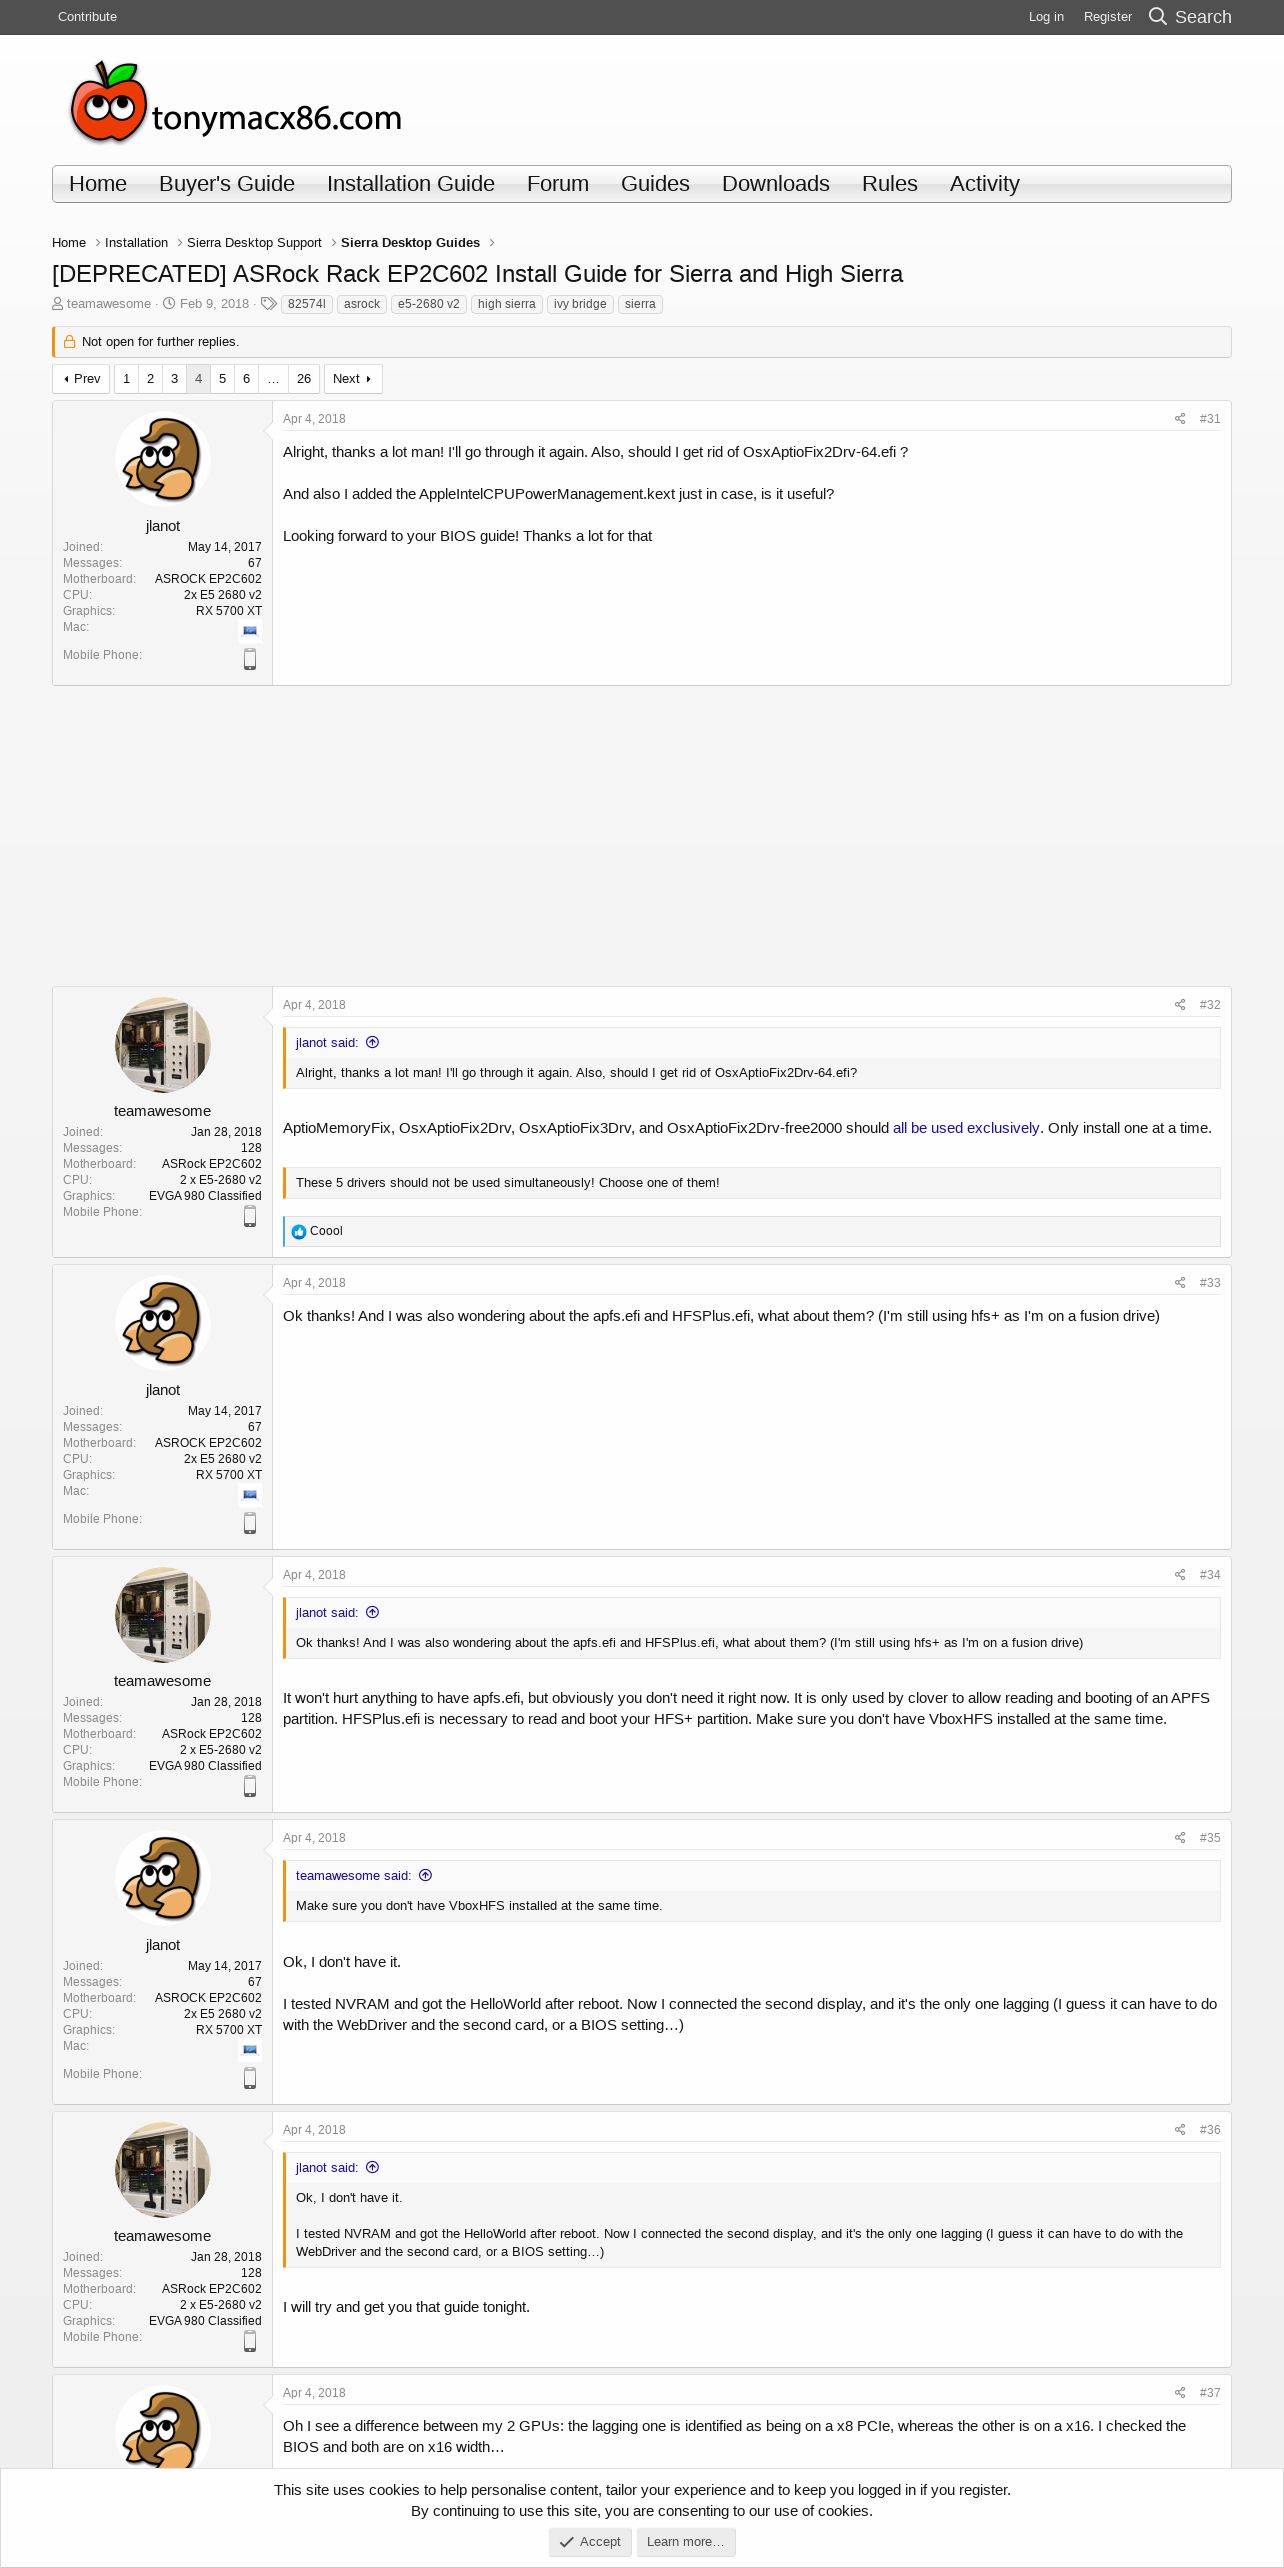Go to next page with Next button

point(353,379)
